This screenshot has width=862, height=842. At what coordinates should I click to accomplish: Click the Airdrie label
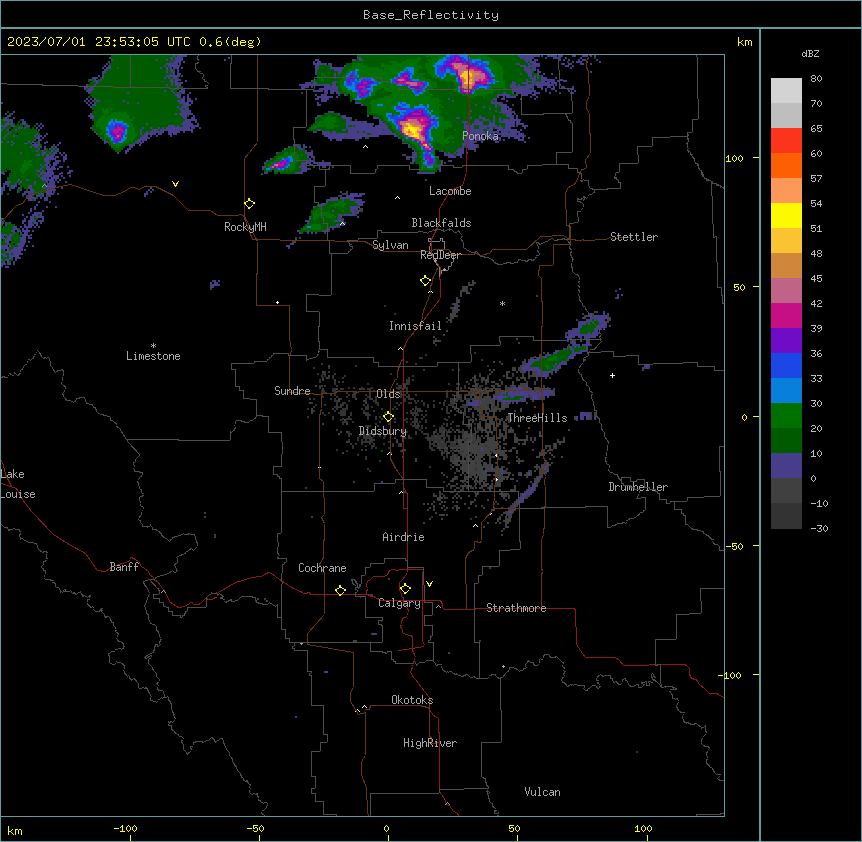(404, 537)
